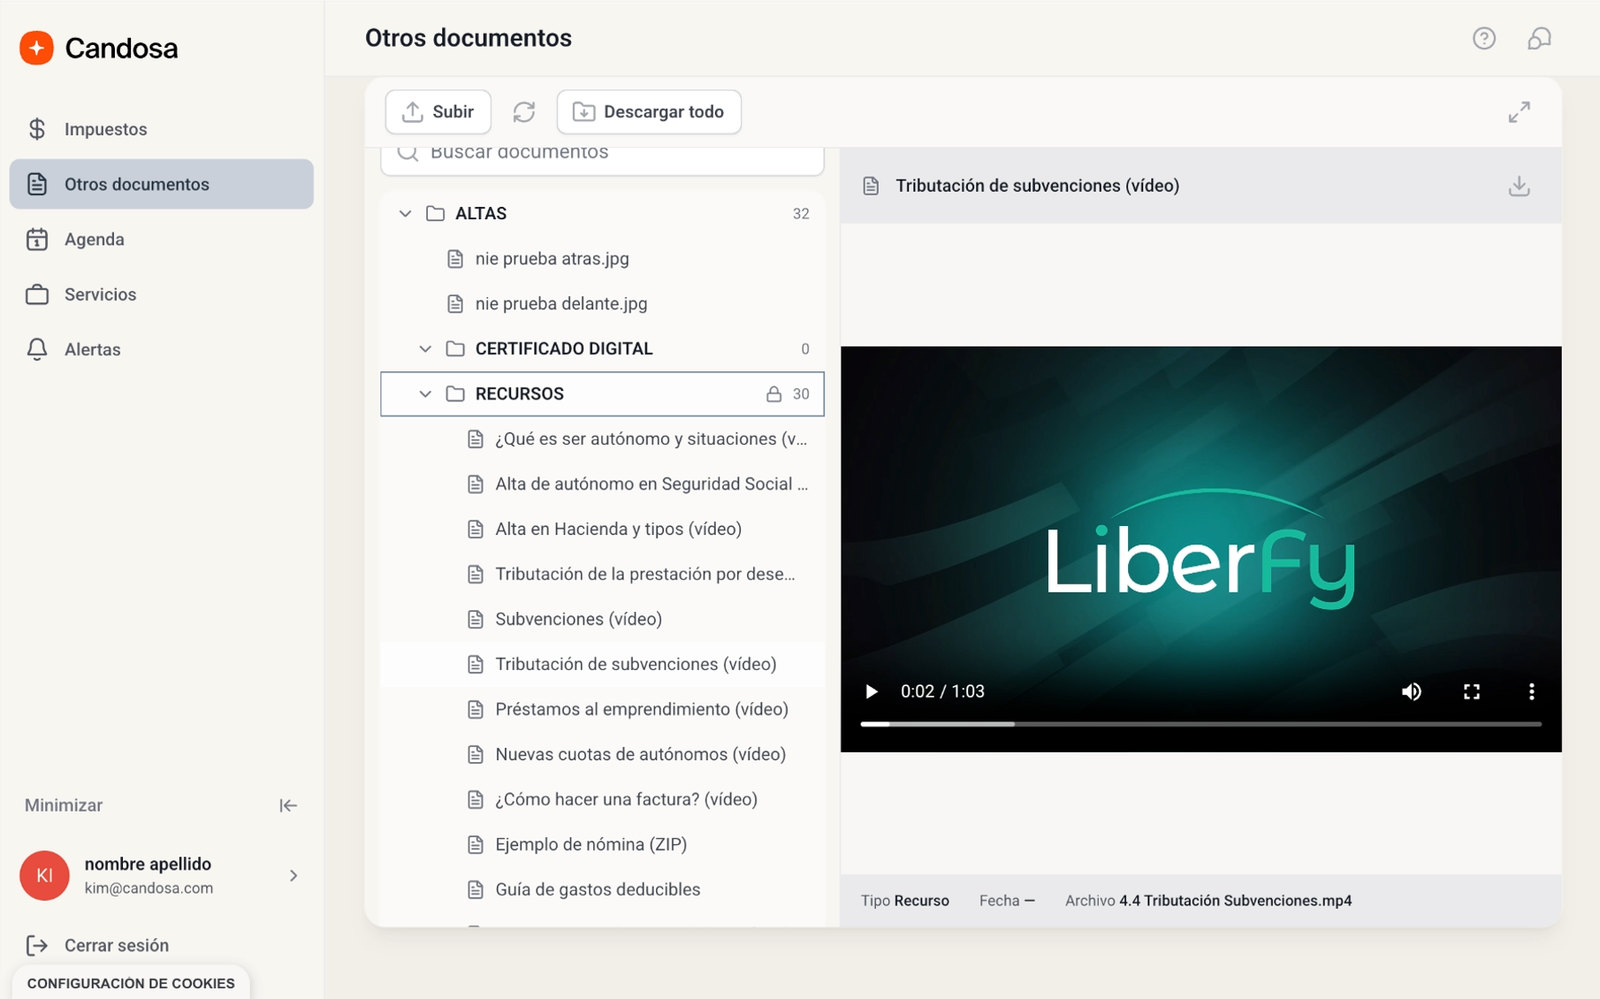The width and height of the screenshot is (1600, 999).
Task: Select Otros documentos in sidebar
Action: [x=161, y=184]
